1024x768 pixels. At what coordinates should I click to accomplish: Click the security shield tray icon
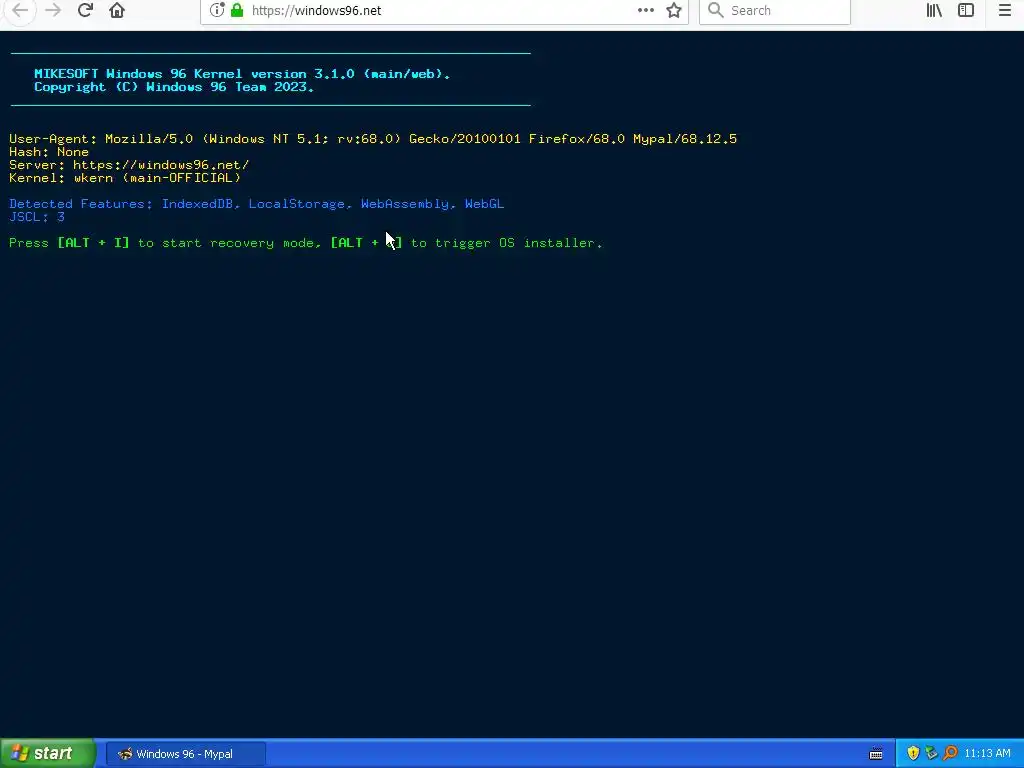click(x=913, y=754)
